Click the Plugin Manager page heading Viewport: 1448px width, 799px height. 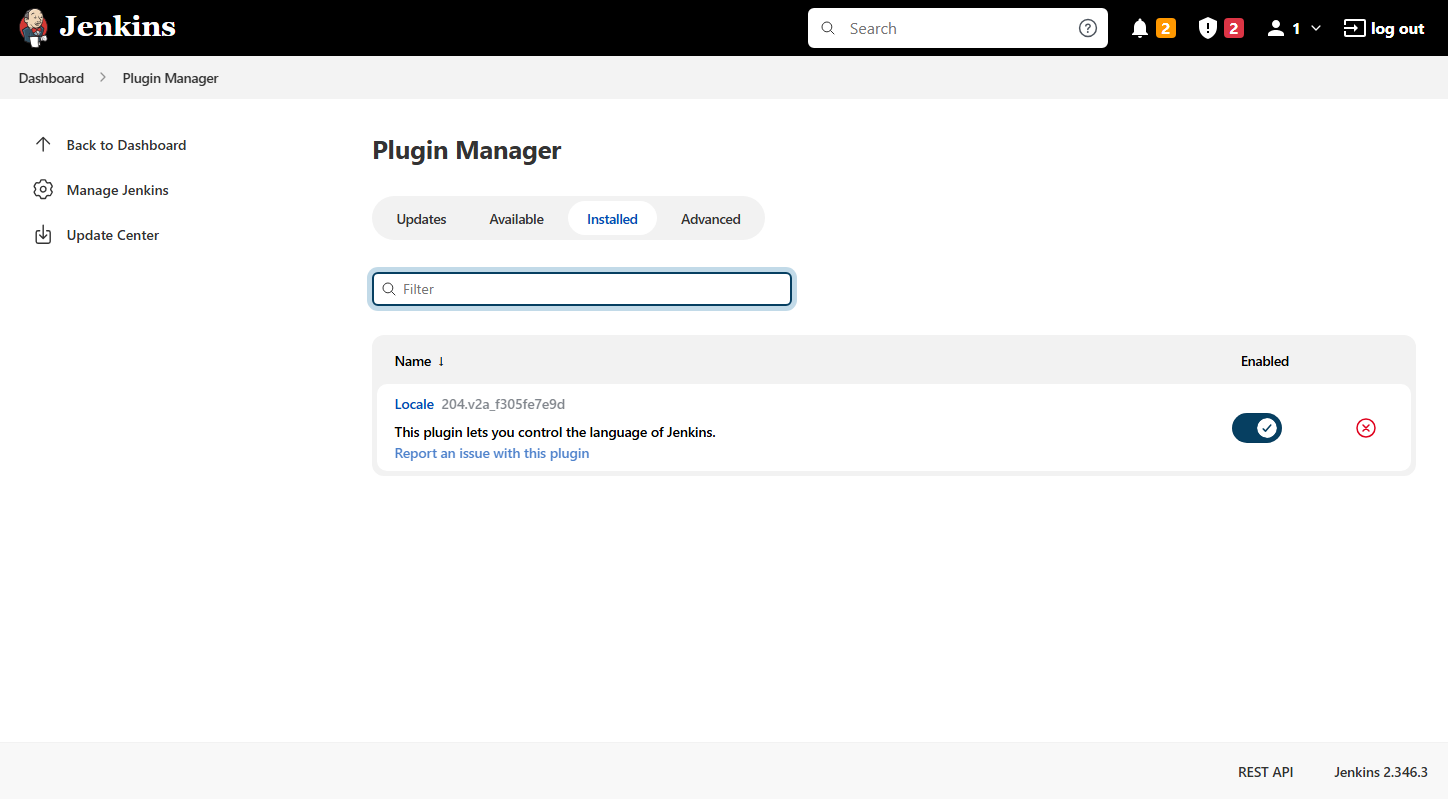(x=467, y=150)
